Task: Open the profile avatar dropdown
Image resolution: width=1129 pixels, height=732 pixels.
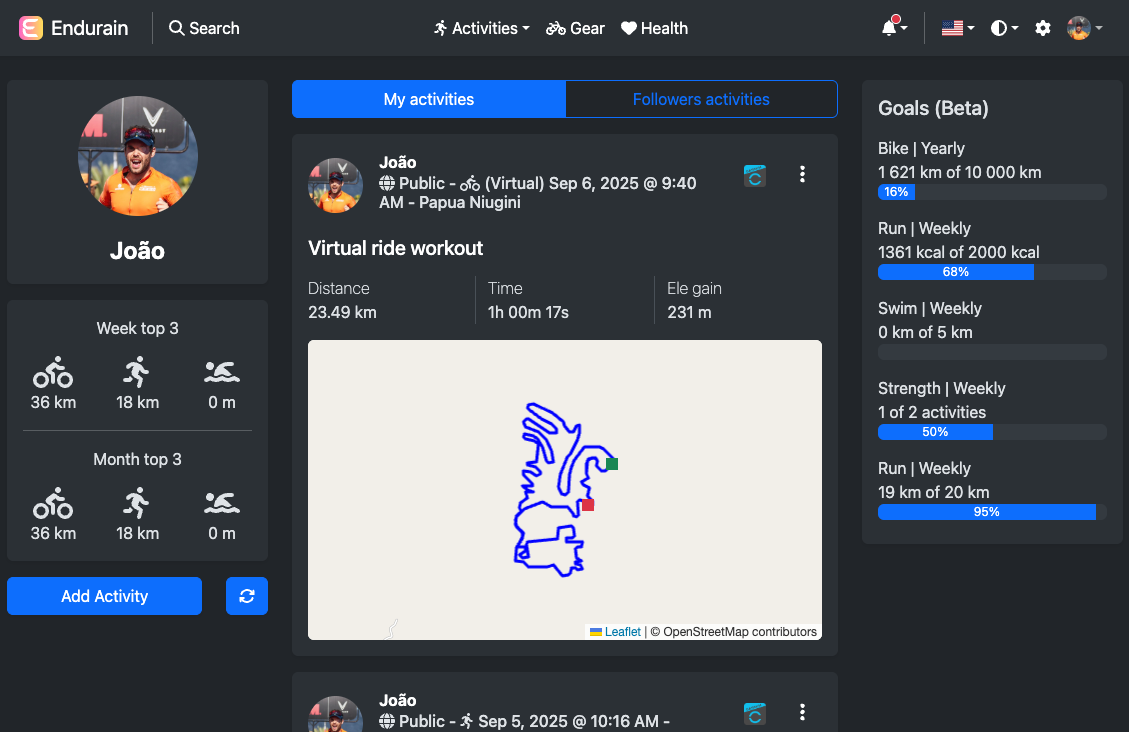Action: (1081, 28)
